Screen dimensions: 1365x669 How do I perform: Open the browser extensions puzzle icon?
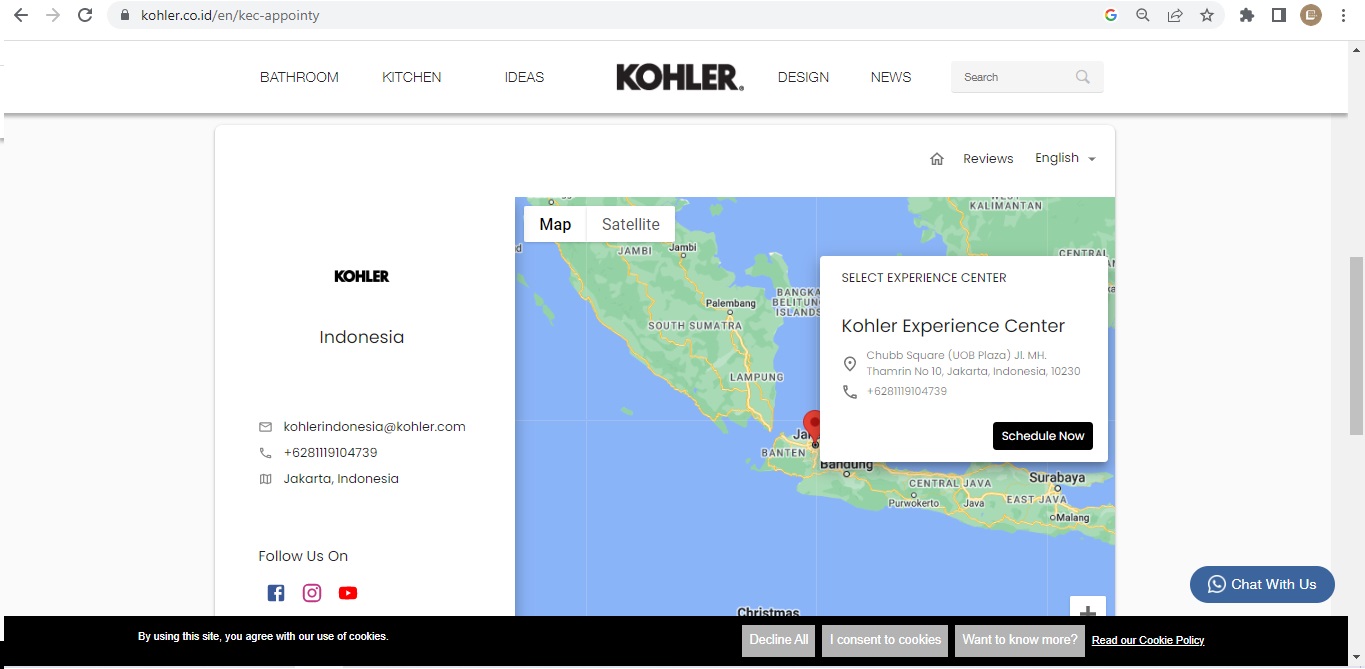[x=1246, y=15]
